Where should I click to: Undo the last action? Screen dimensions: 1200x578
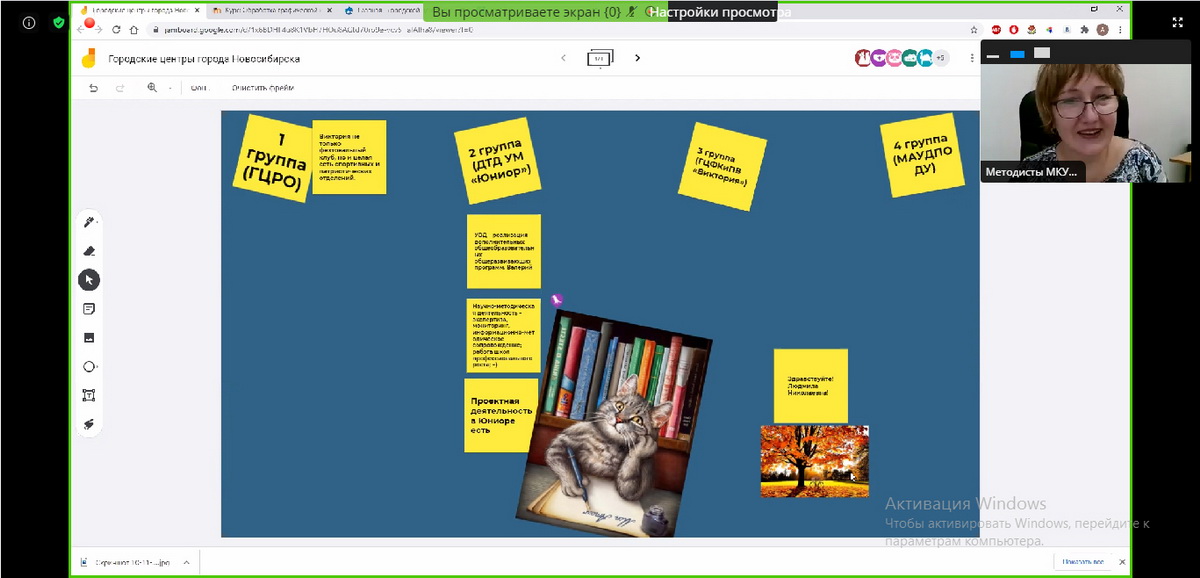tap(93, 88)
